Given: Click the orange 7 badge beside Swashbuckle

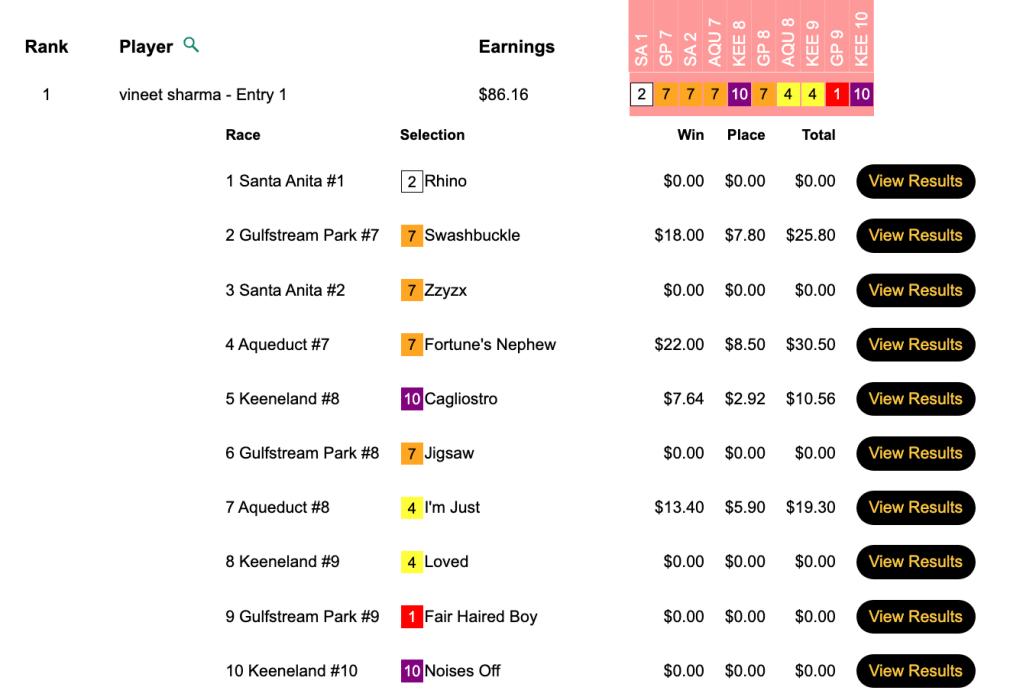Looking at the screenshot, I should tap(411, 236).
